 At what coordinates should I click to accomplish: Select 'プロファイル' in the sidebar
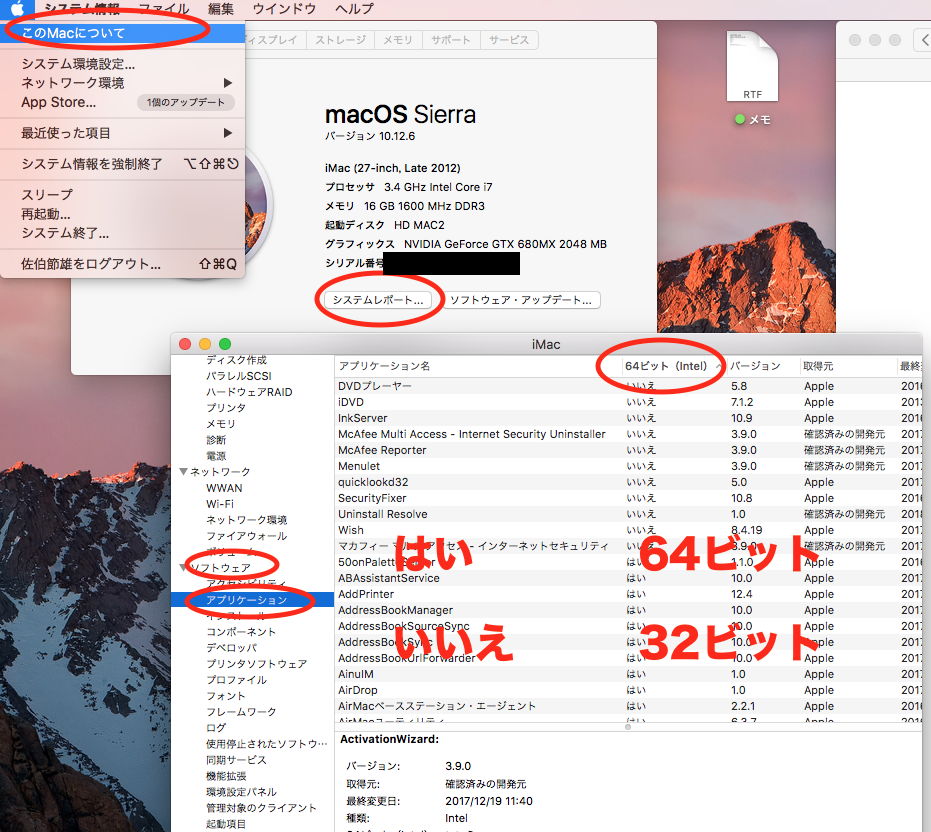tap(236, 680)
